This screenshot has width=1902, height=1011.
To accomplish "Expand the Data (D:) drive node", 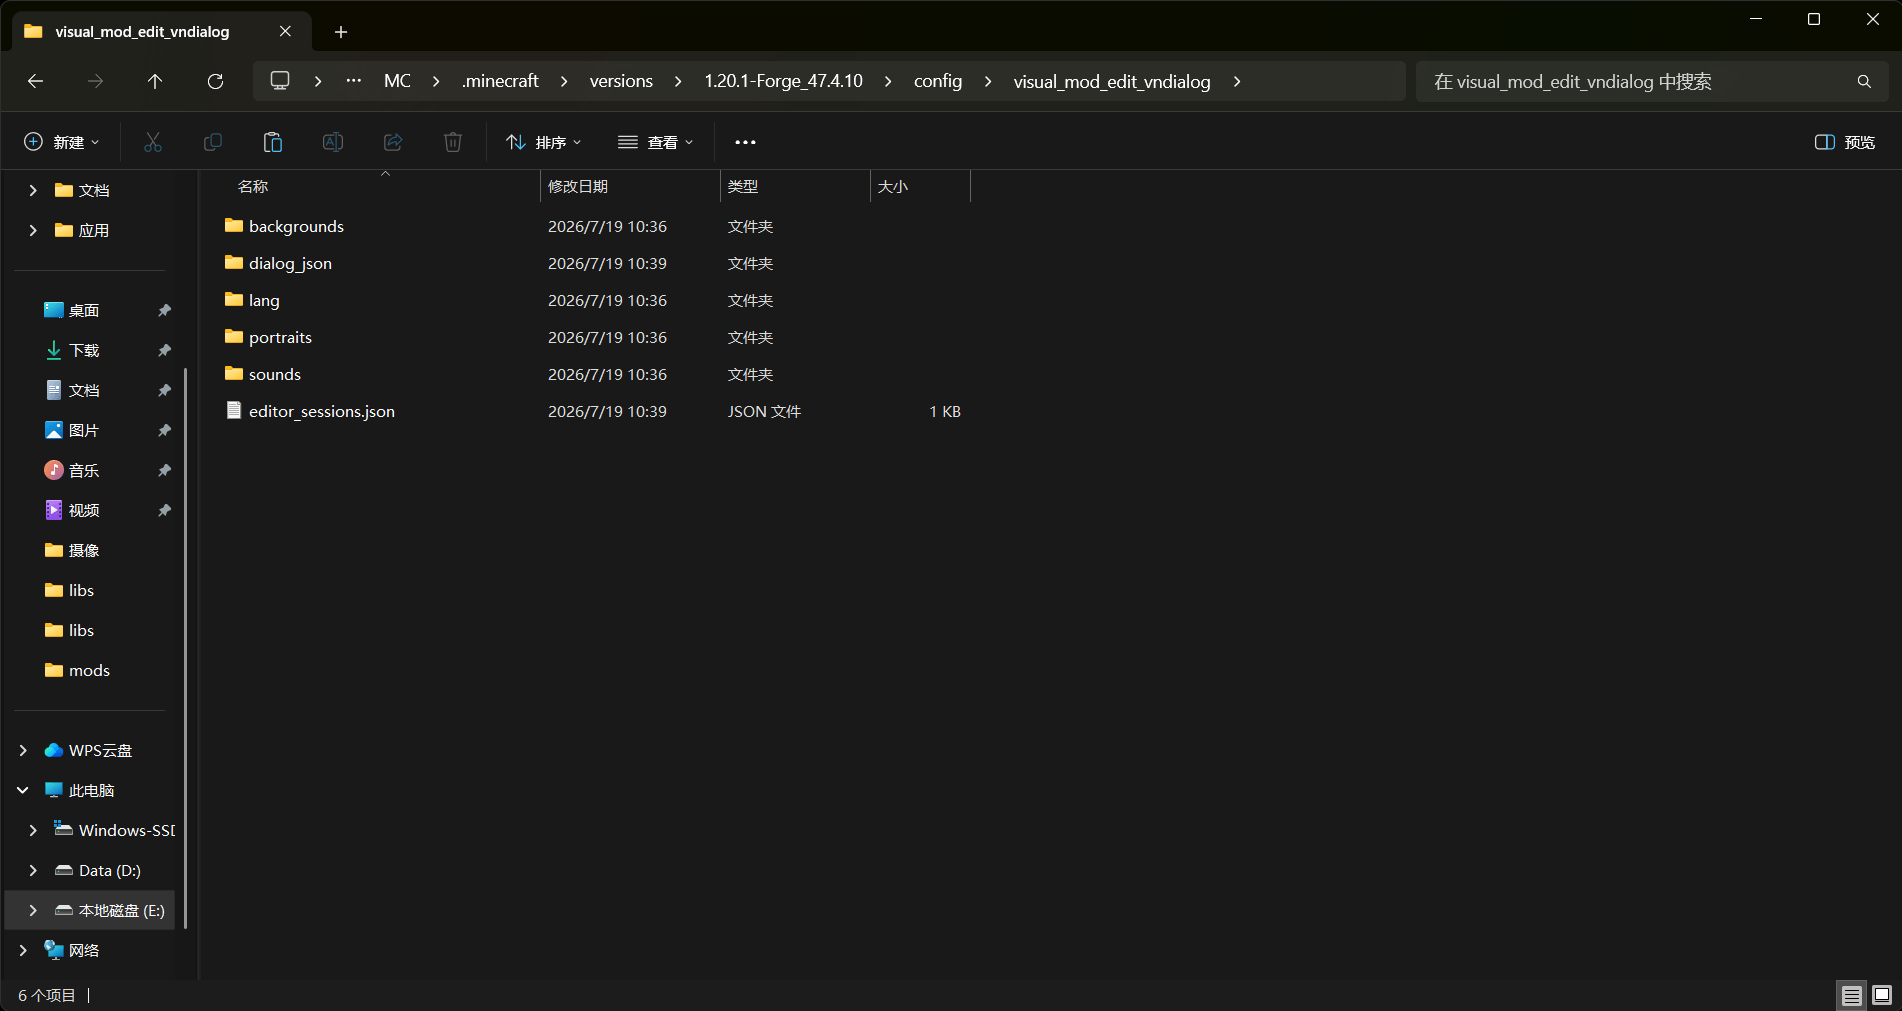I will [33, 870].
